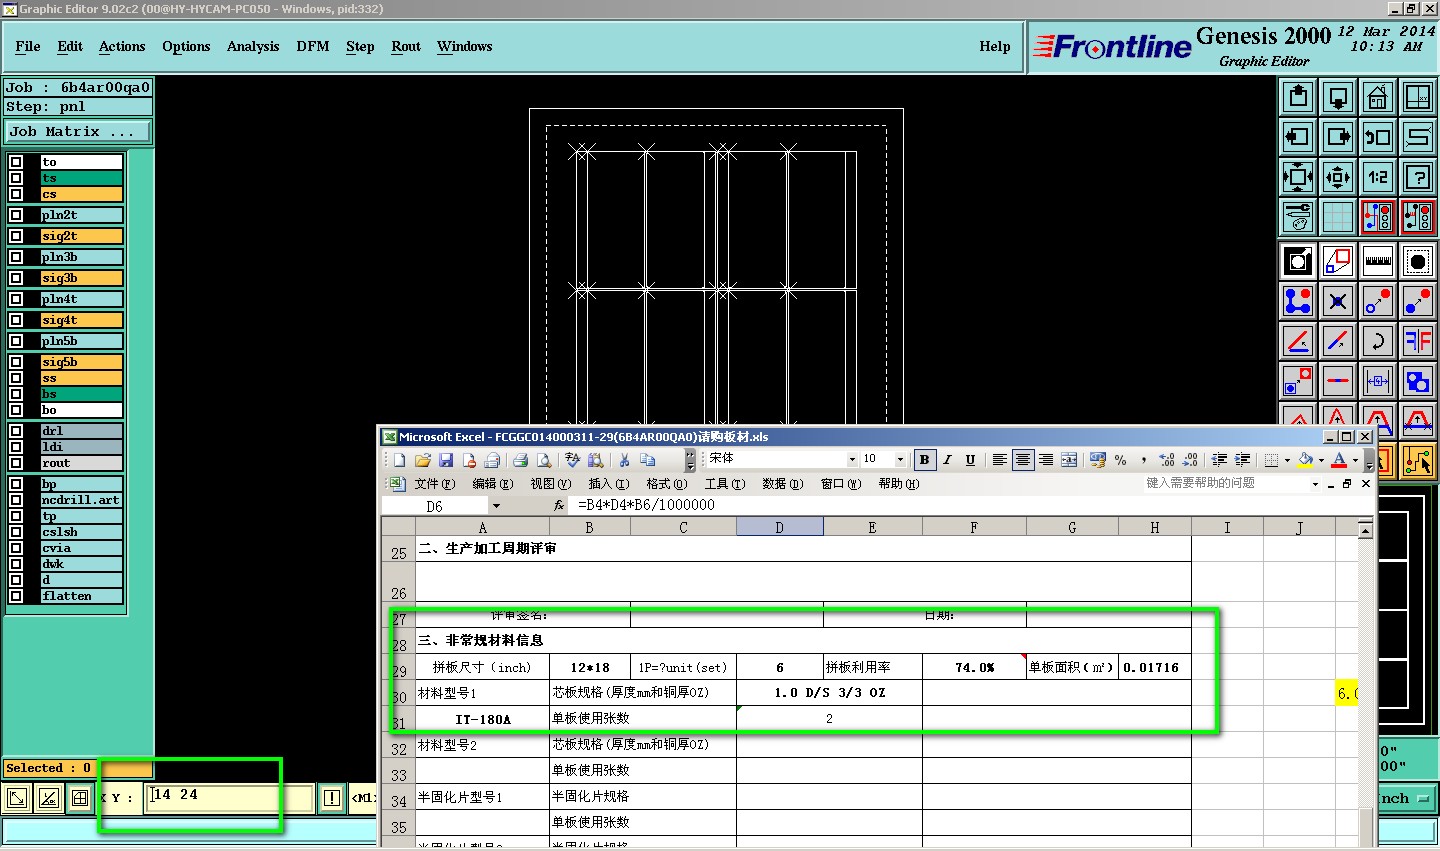Image resolution: width=1440 pixels, height=851 pixels.
Task: Click the delete point X icon
Action: (x=1338, y=301)
